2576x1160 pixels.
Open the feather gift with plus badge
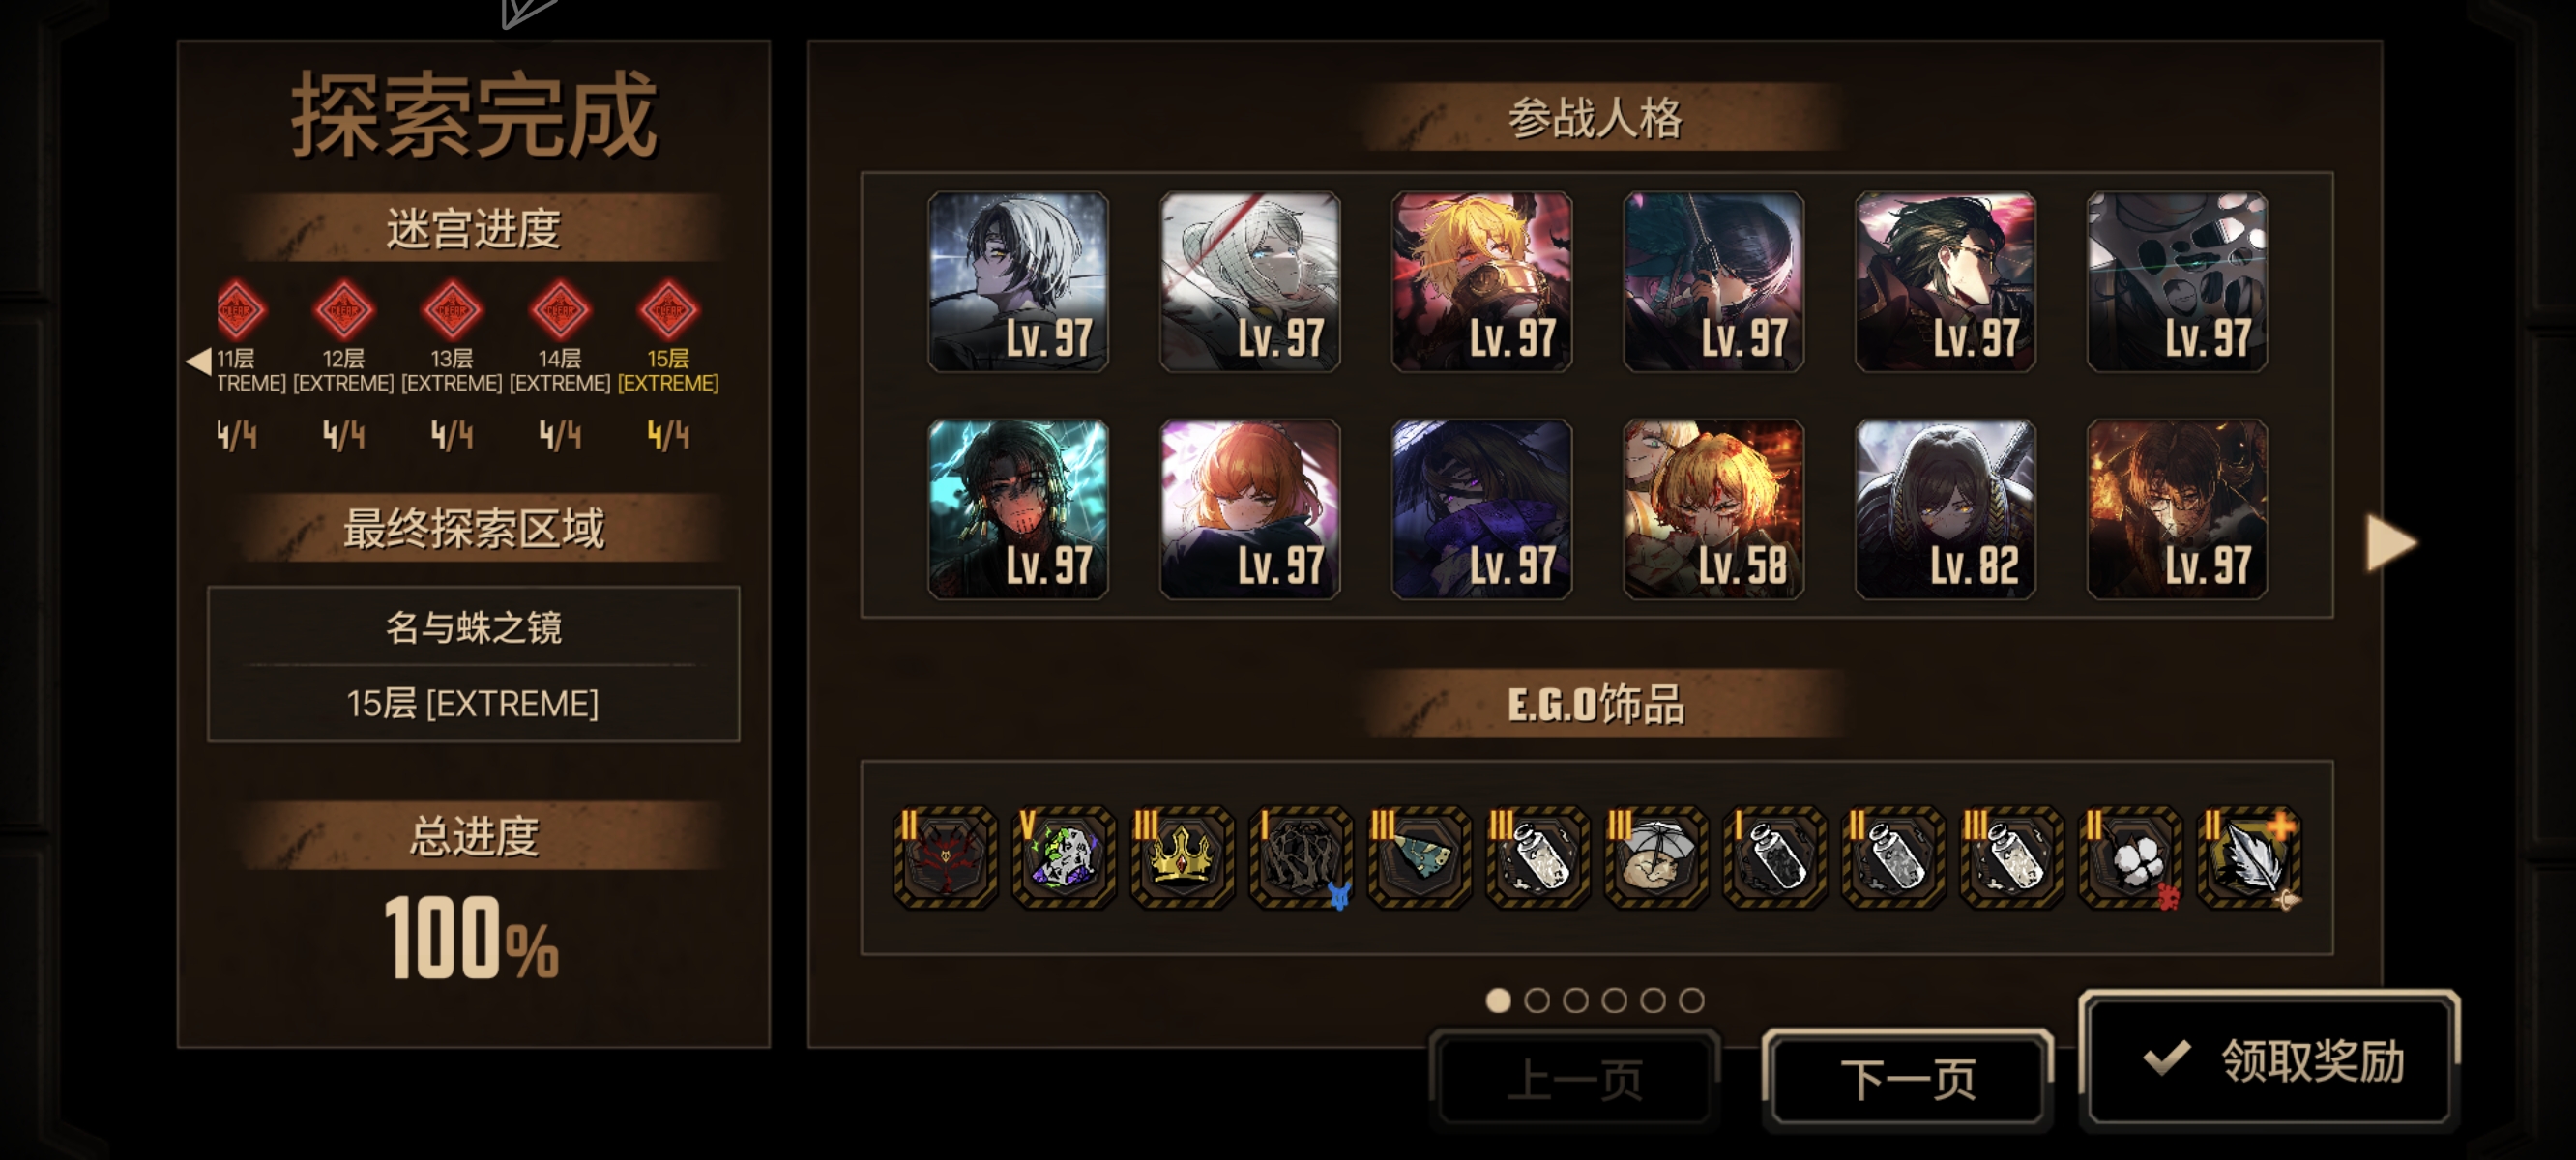(x=2249, y=857)
